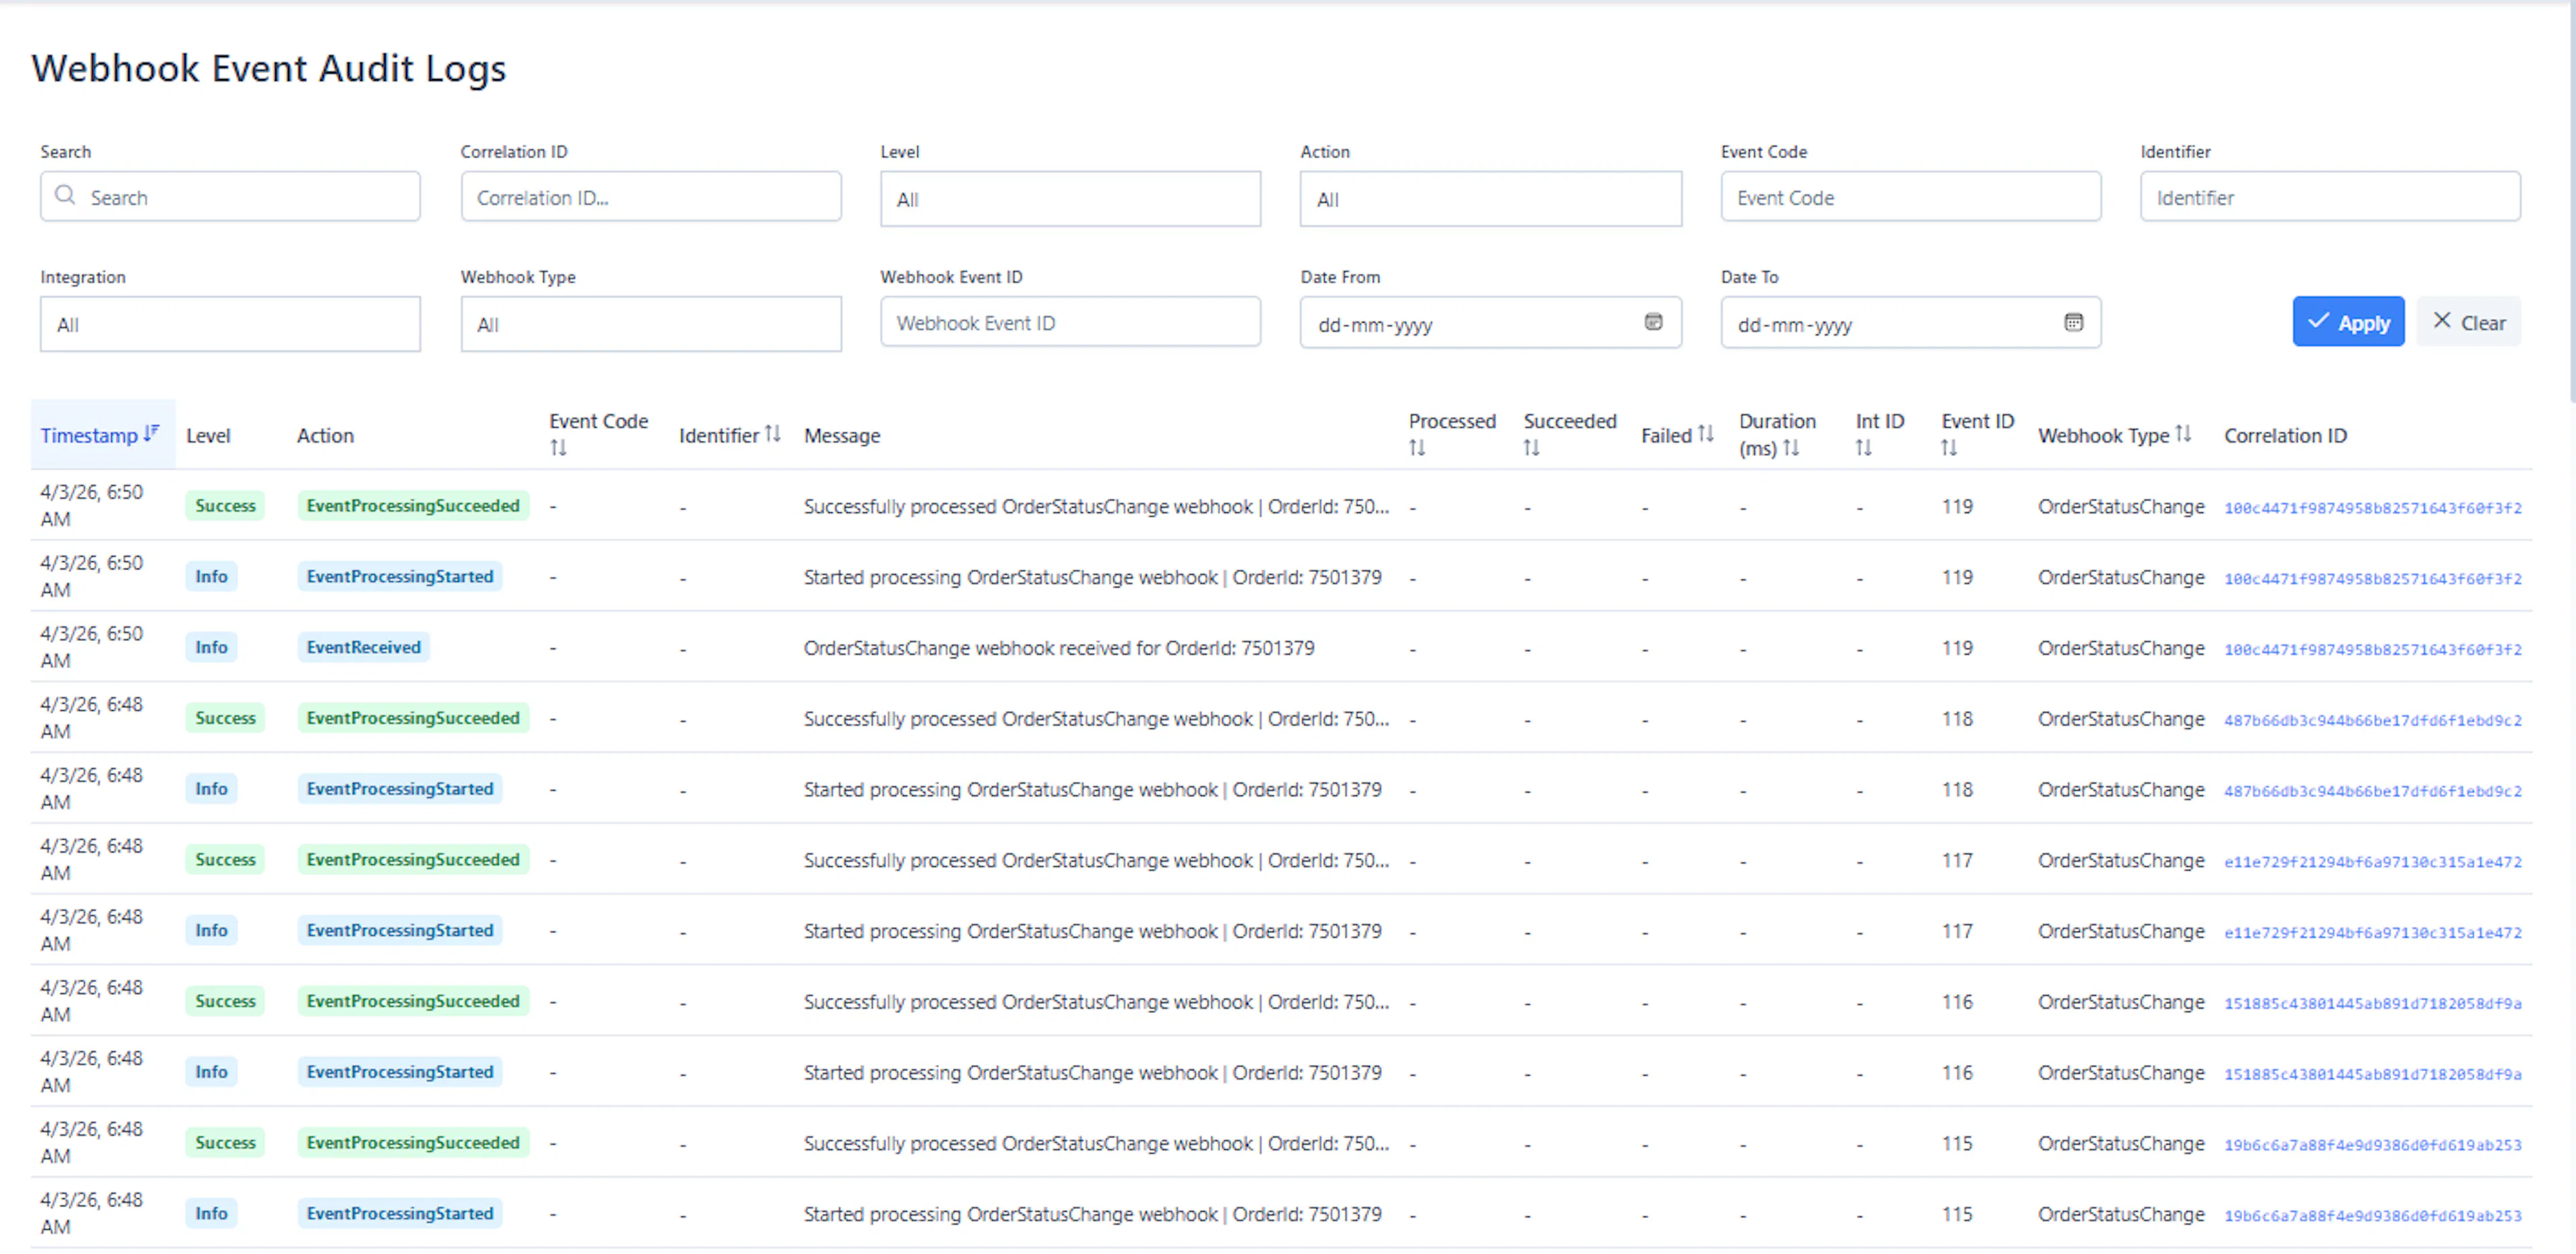
Task: Click the Date To date field
Action: tap(1910, 323)
